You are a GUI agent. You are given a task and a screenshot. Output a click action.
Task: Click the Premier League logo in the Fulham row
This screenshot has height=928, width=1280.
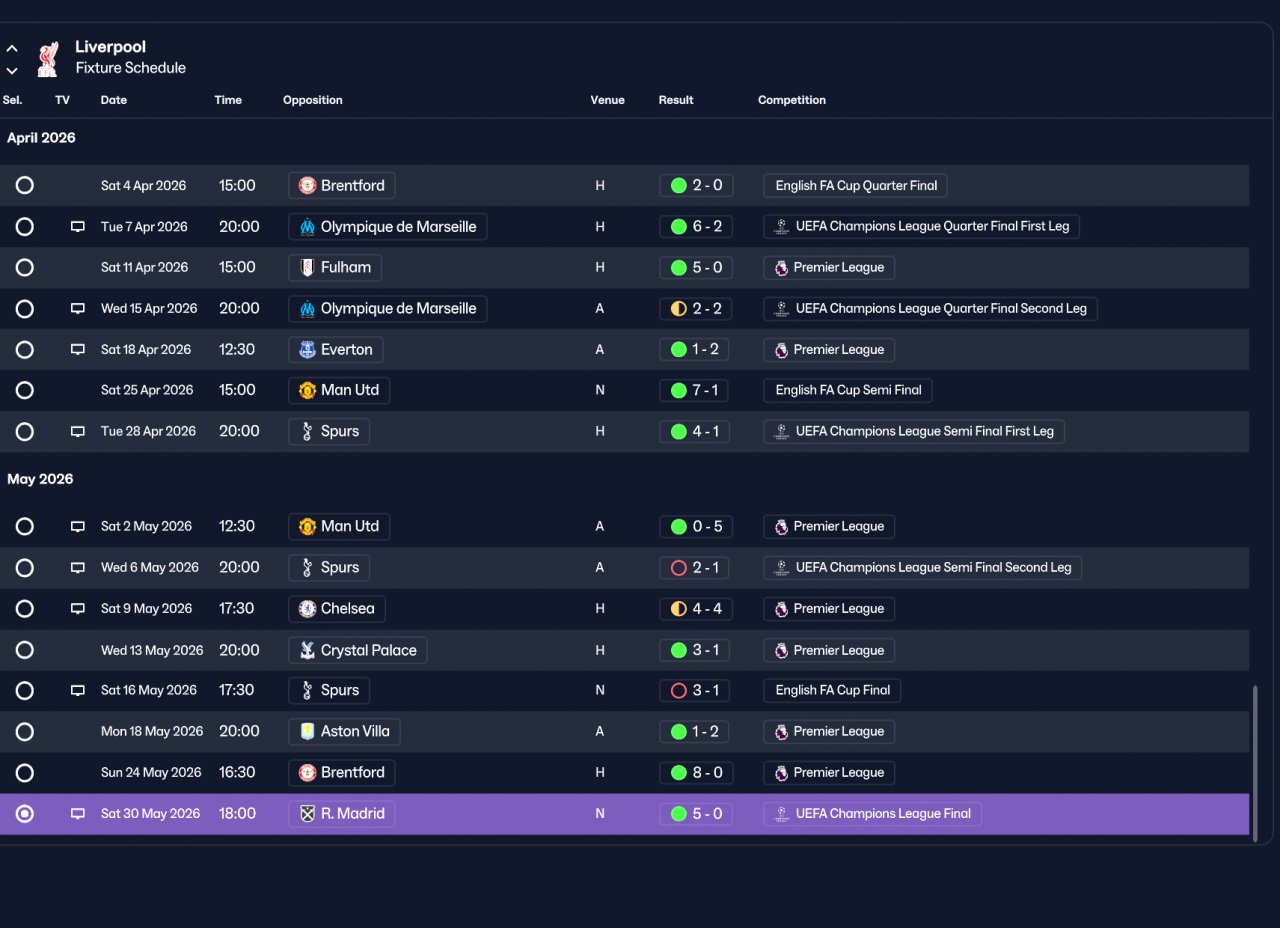[782, 268]
